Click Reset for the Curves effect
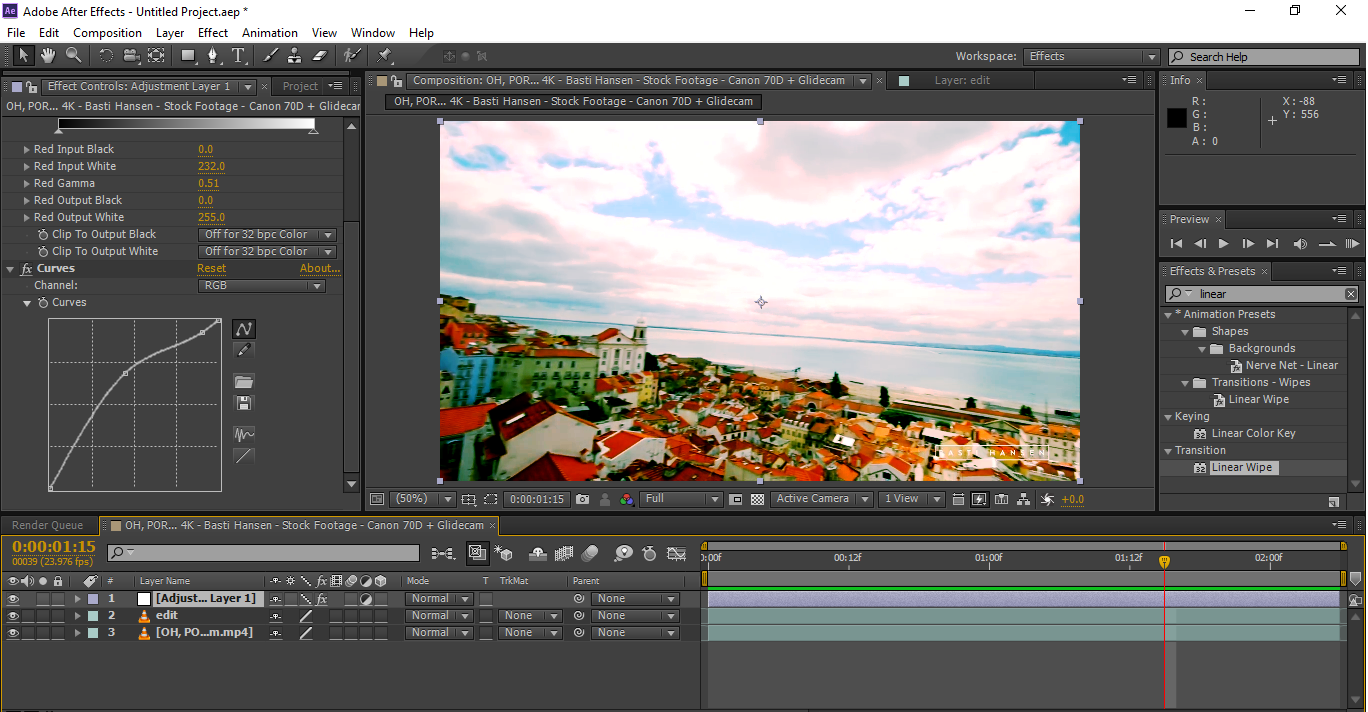 tap(211, 268)
